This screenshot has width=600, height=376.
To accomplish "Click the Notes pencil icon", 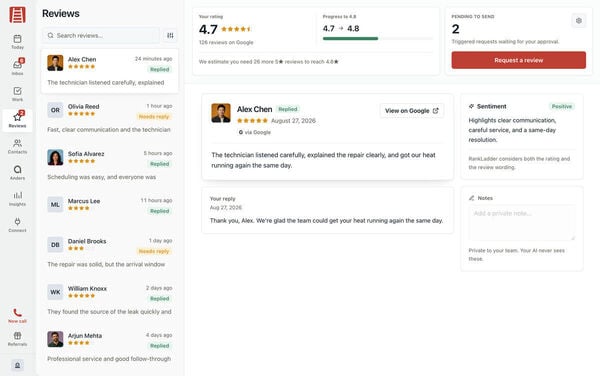I will 471,198.
